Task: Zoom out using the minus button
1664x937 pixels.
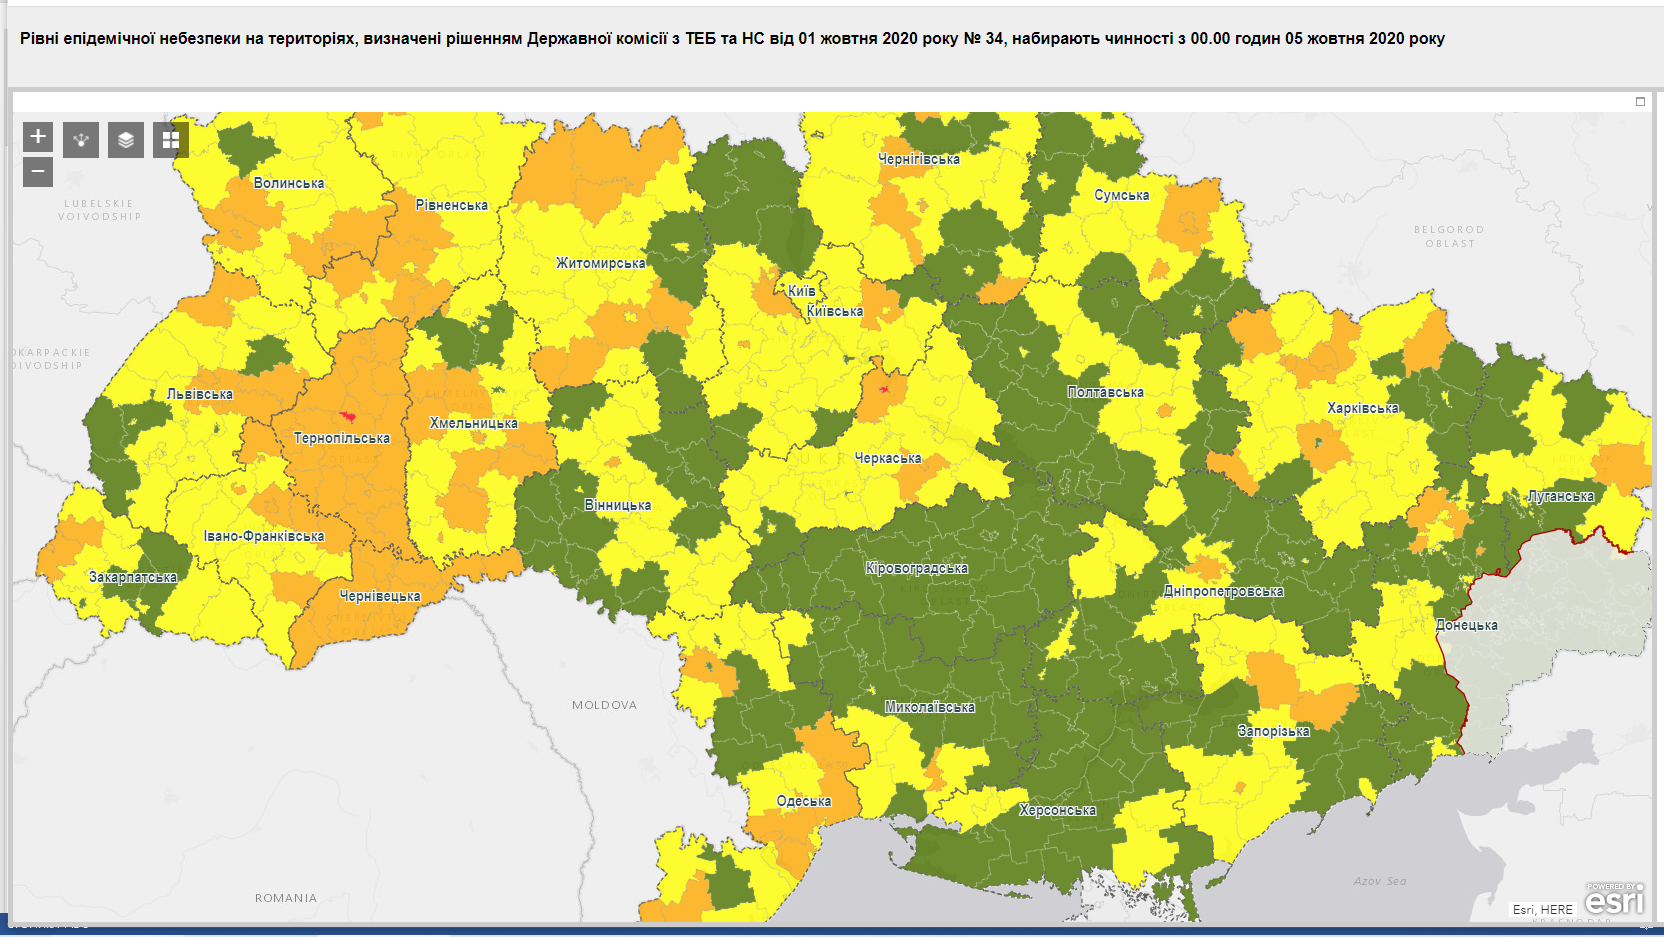Action: [38, 172]
